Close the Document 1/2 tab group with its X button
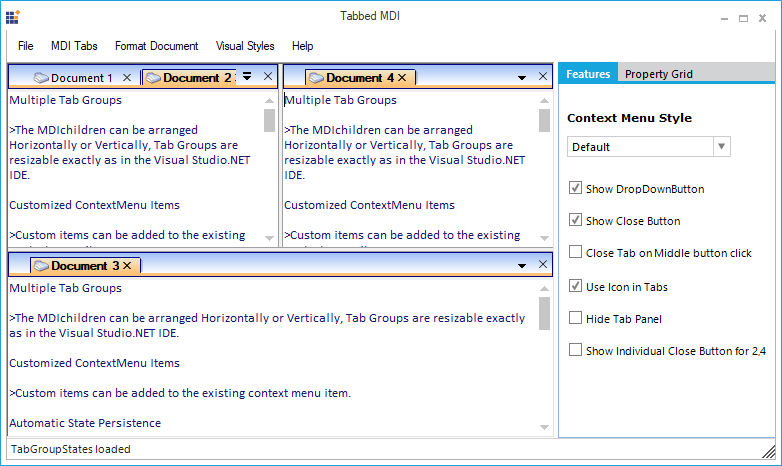 point(268,76)
